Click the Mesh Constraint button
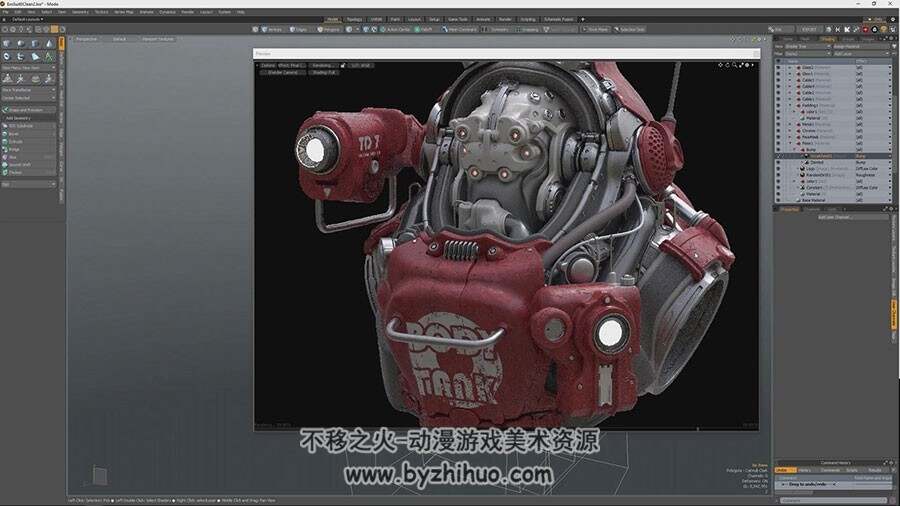900x506 pixels. coord(460,29)
